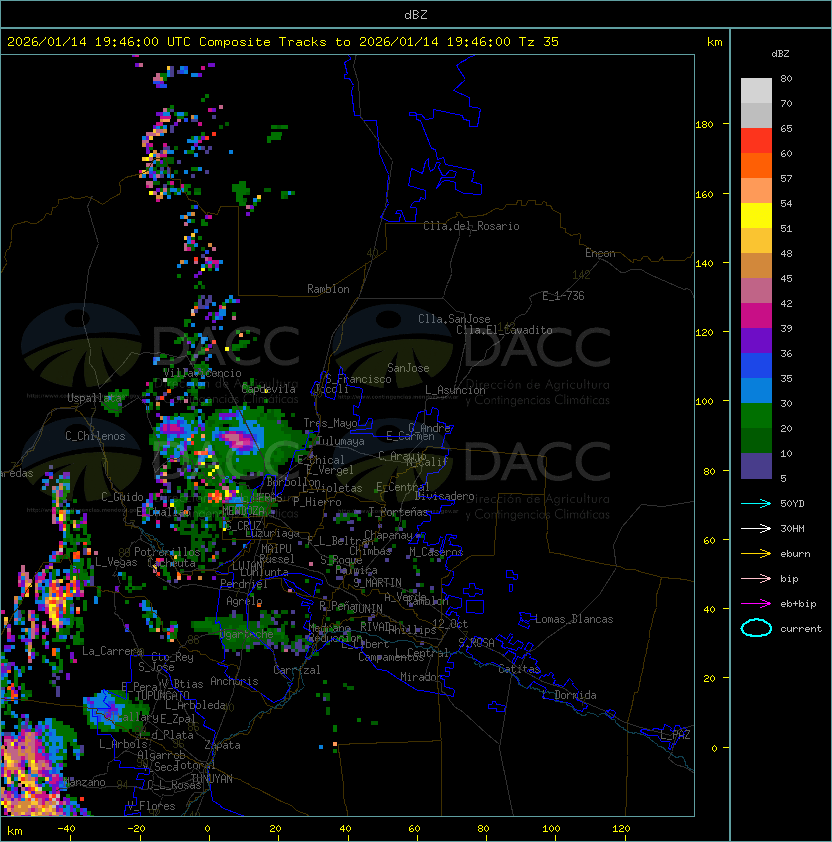Click the 'Anchoris' map label
Viewport: 832px width, 842px height.
click(234, 681)
